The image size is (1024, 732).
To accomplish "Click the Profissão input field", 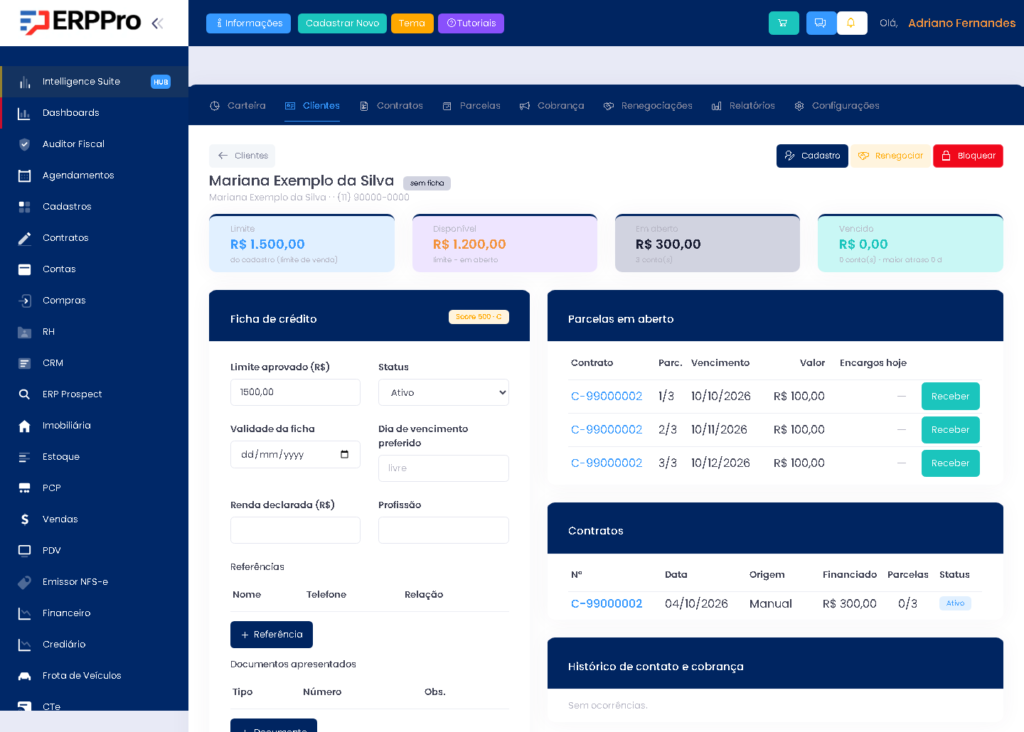I will click(443, 530).
